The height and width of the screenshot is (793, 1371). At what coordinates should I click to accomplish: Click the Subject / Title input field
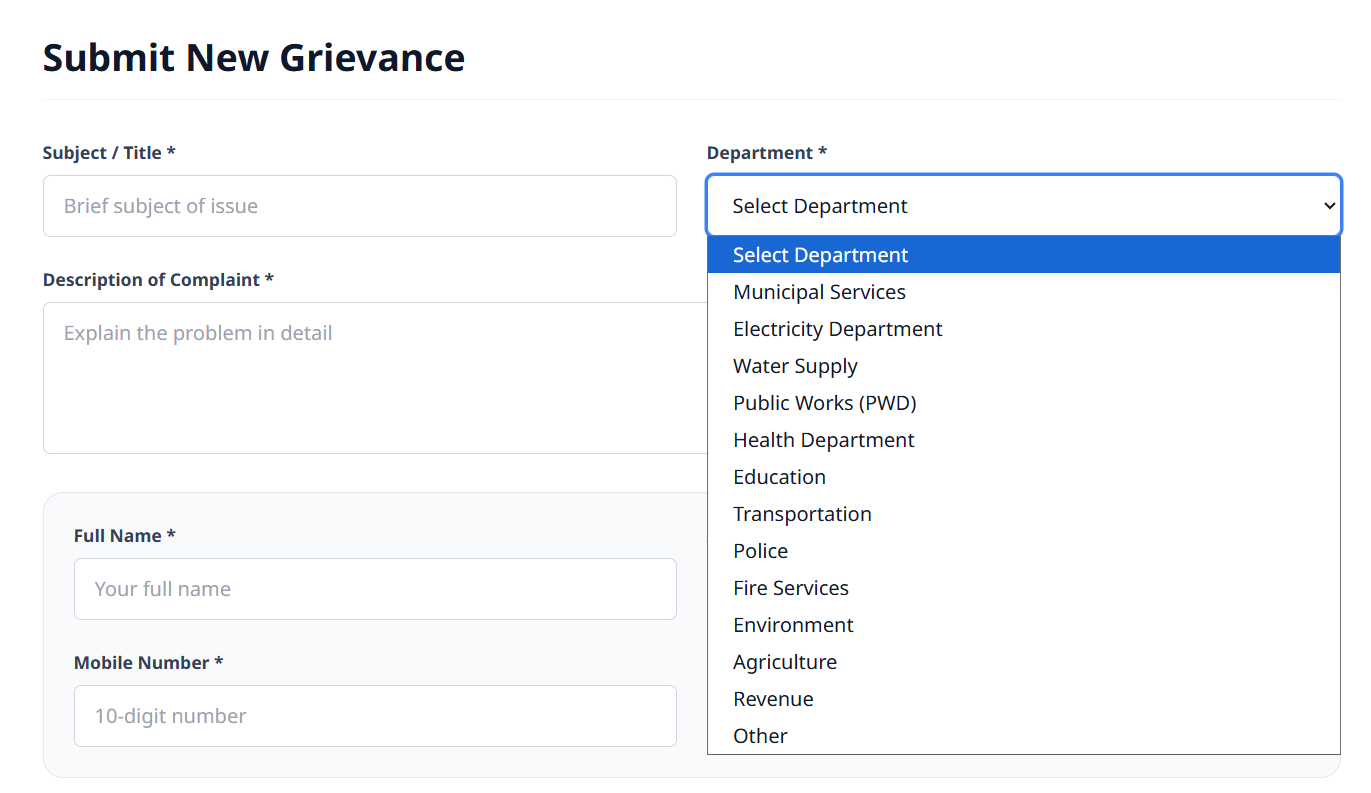tap(360, 205)
